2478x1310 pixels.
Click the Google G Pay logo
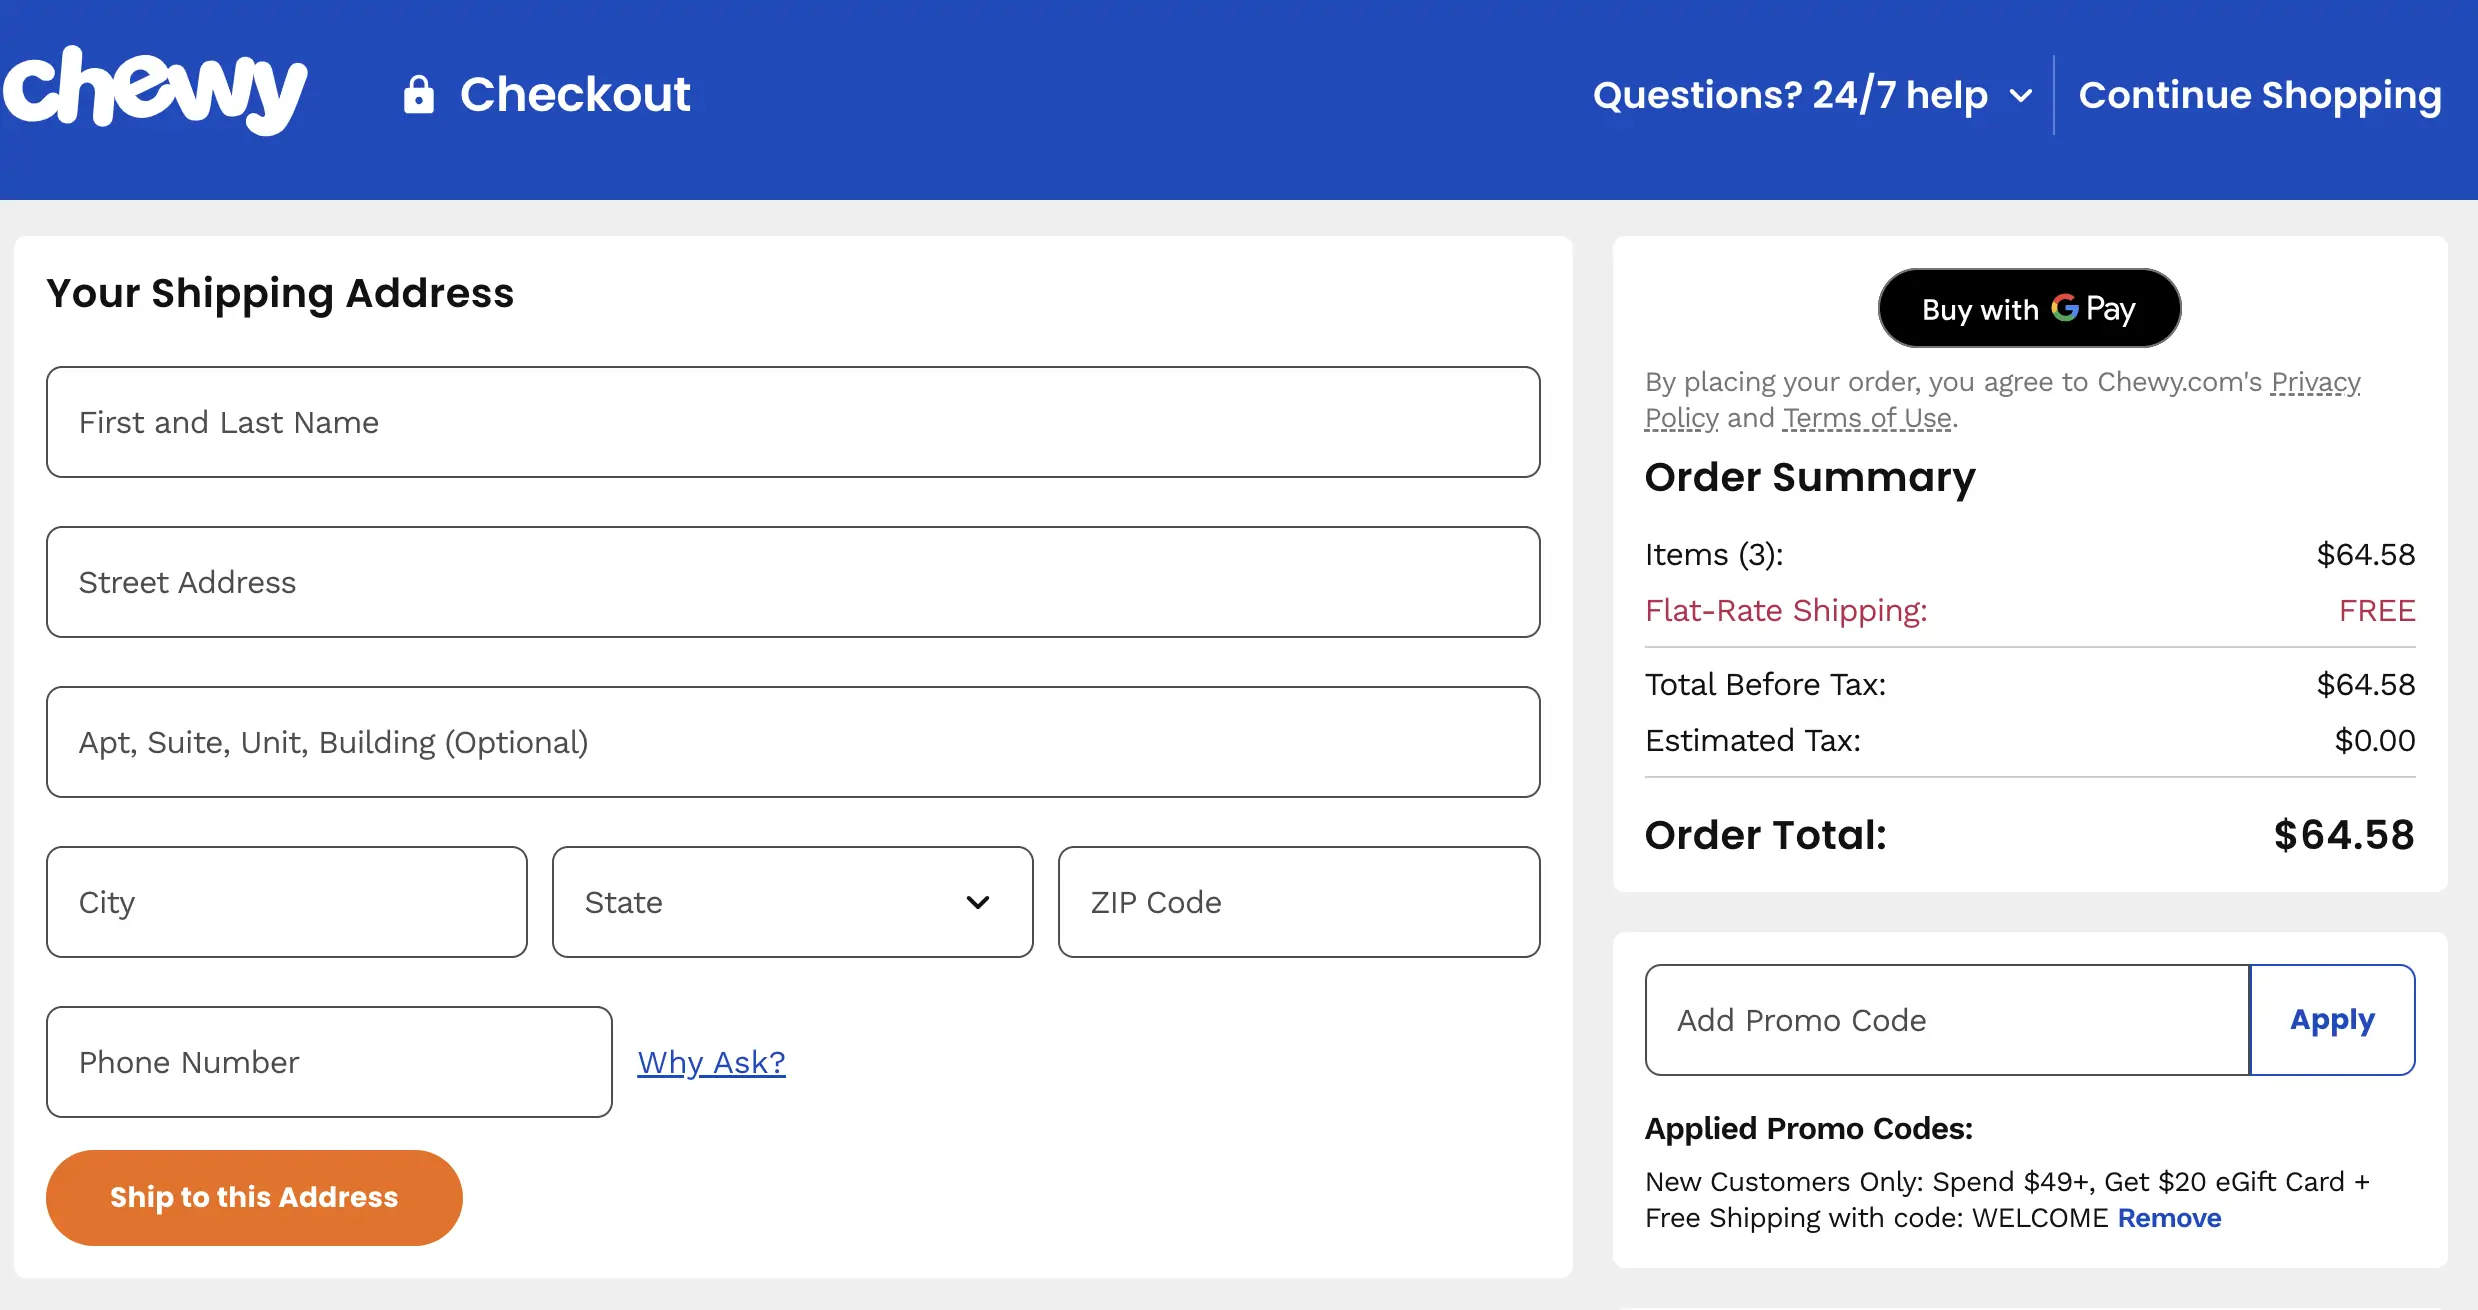tap(2064, 308)
